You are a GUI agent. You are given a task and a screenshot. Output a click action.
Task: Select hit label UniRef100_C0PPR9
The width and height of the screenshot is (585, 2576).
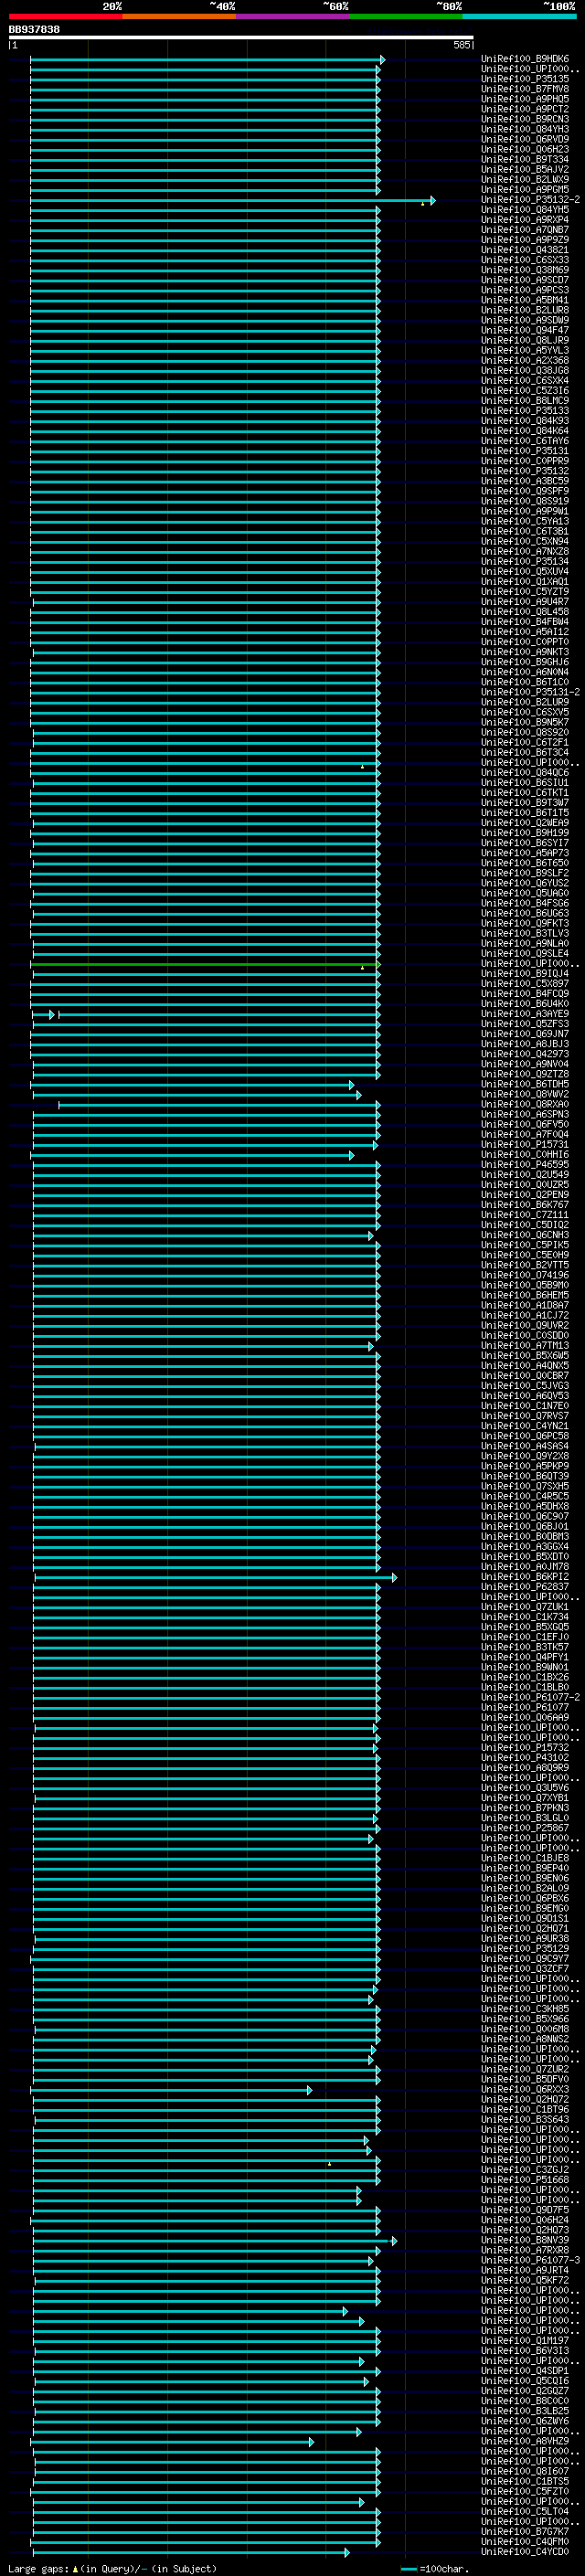coord(525,461)
